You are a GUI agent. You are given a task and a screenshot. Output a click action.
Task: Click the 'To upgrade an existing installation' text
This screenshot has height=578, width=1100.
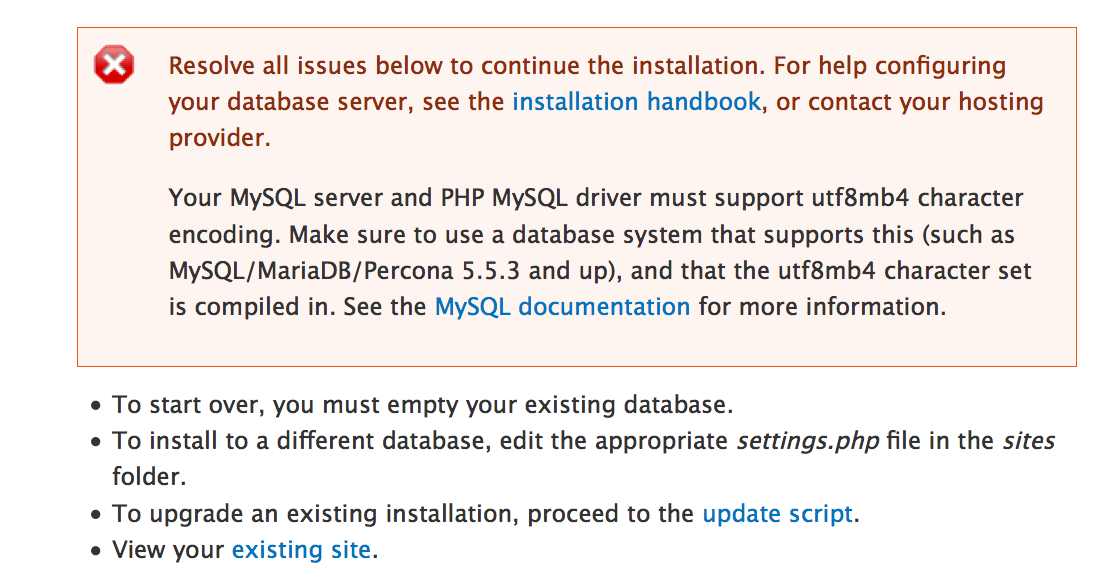click(x=403, y=513)
